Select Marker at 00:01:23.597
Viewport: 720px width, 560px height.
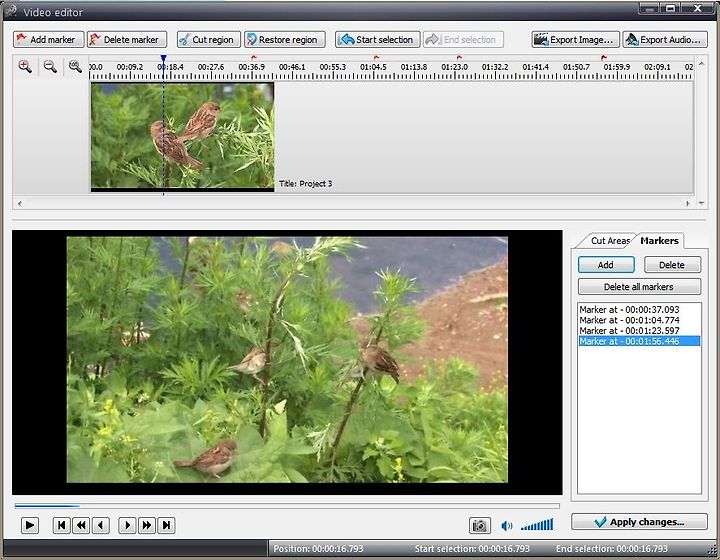[639, 330]
